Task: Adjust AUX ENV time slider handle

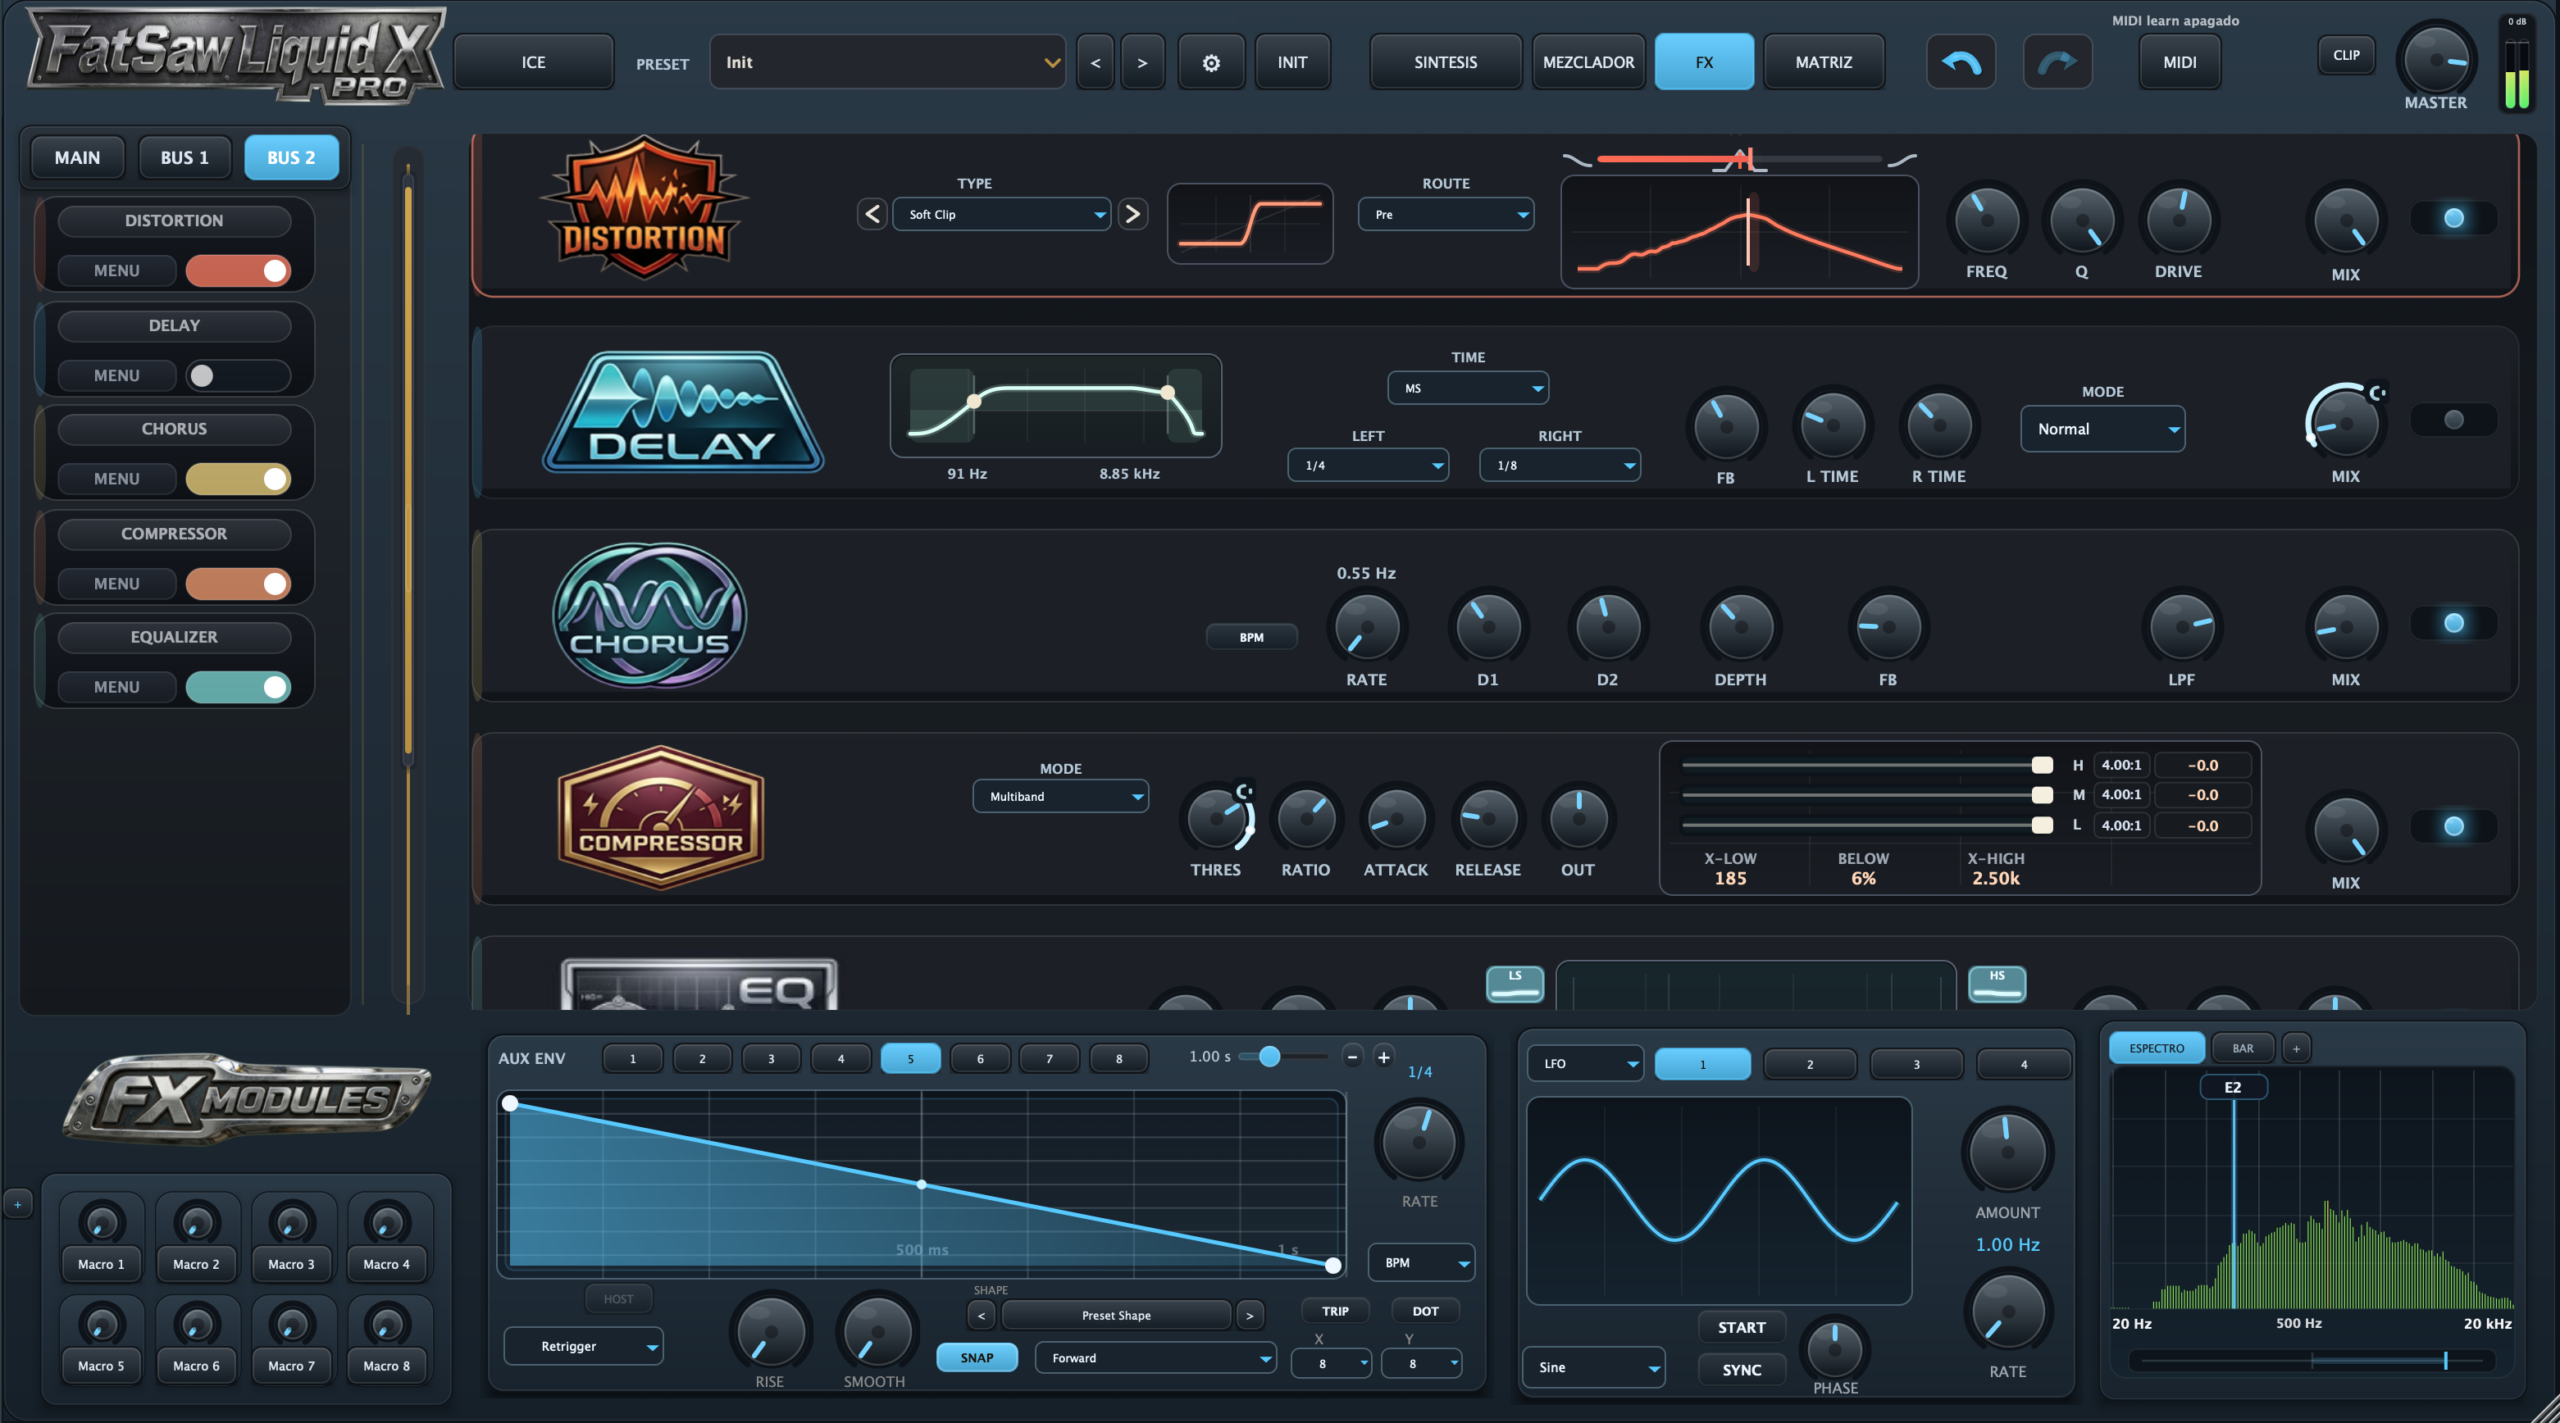Action: coord(1269,1057)
